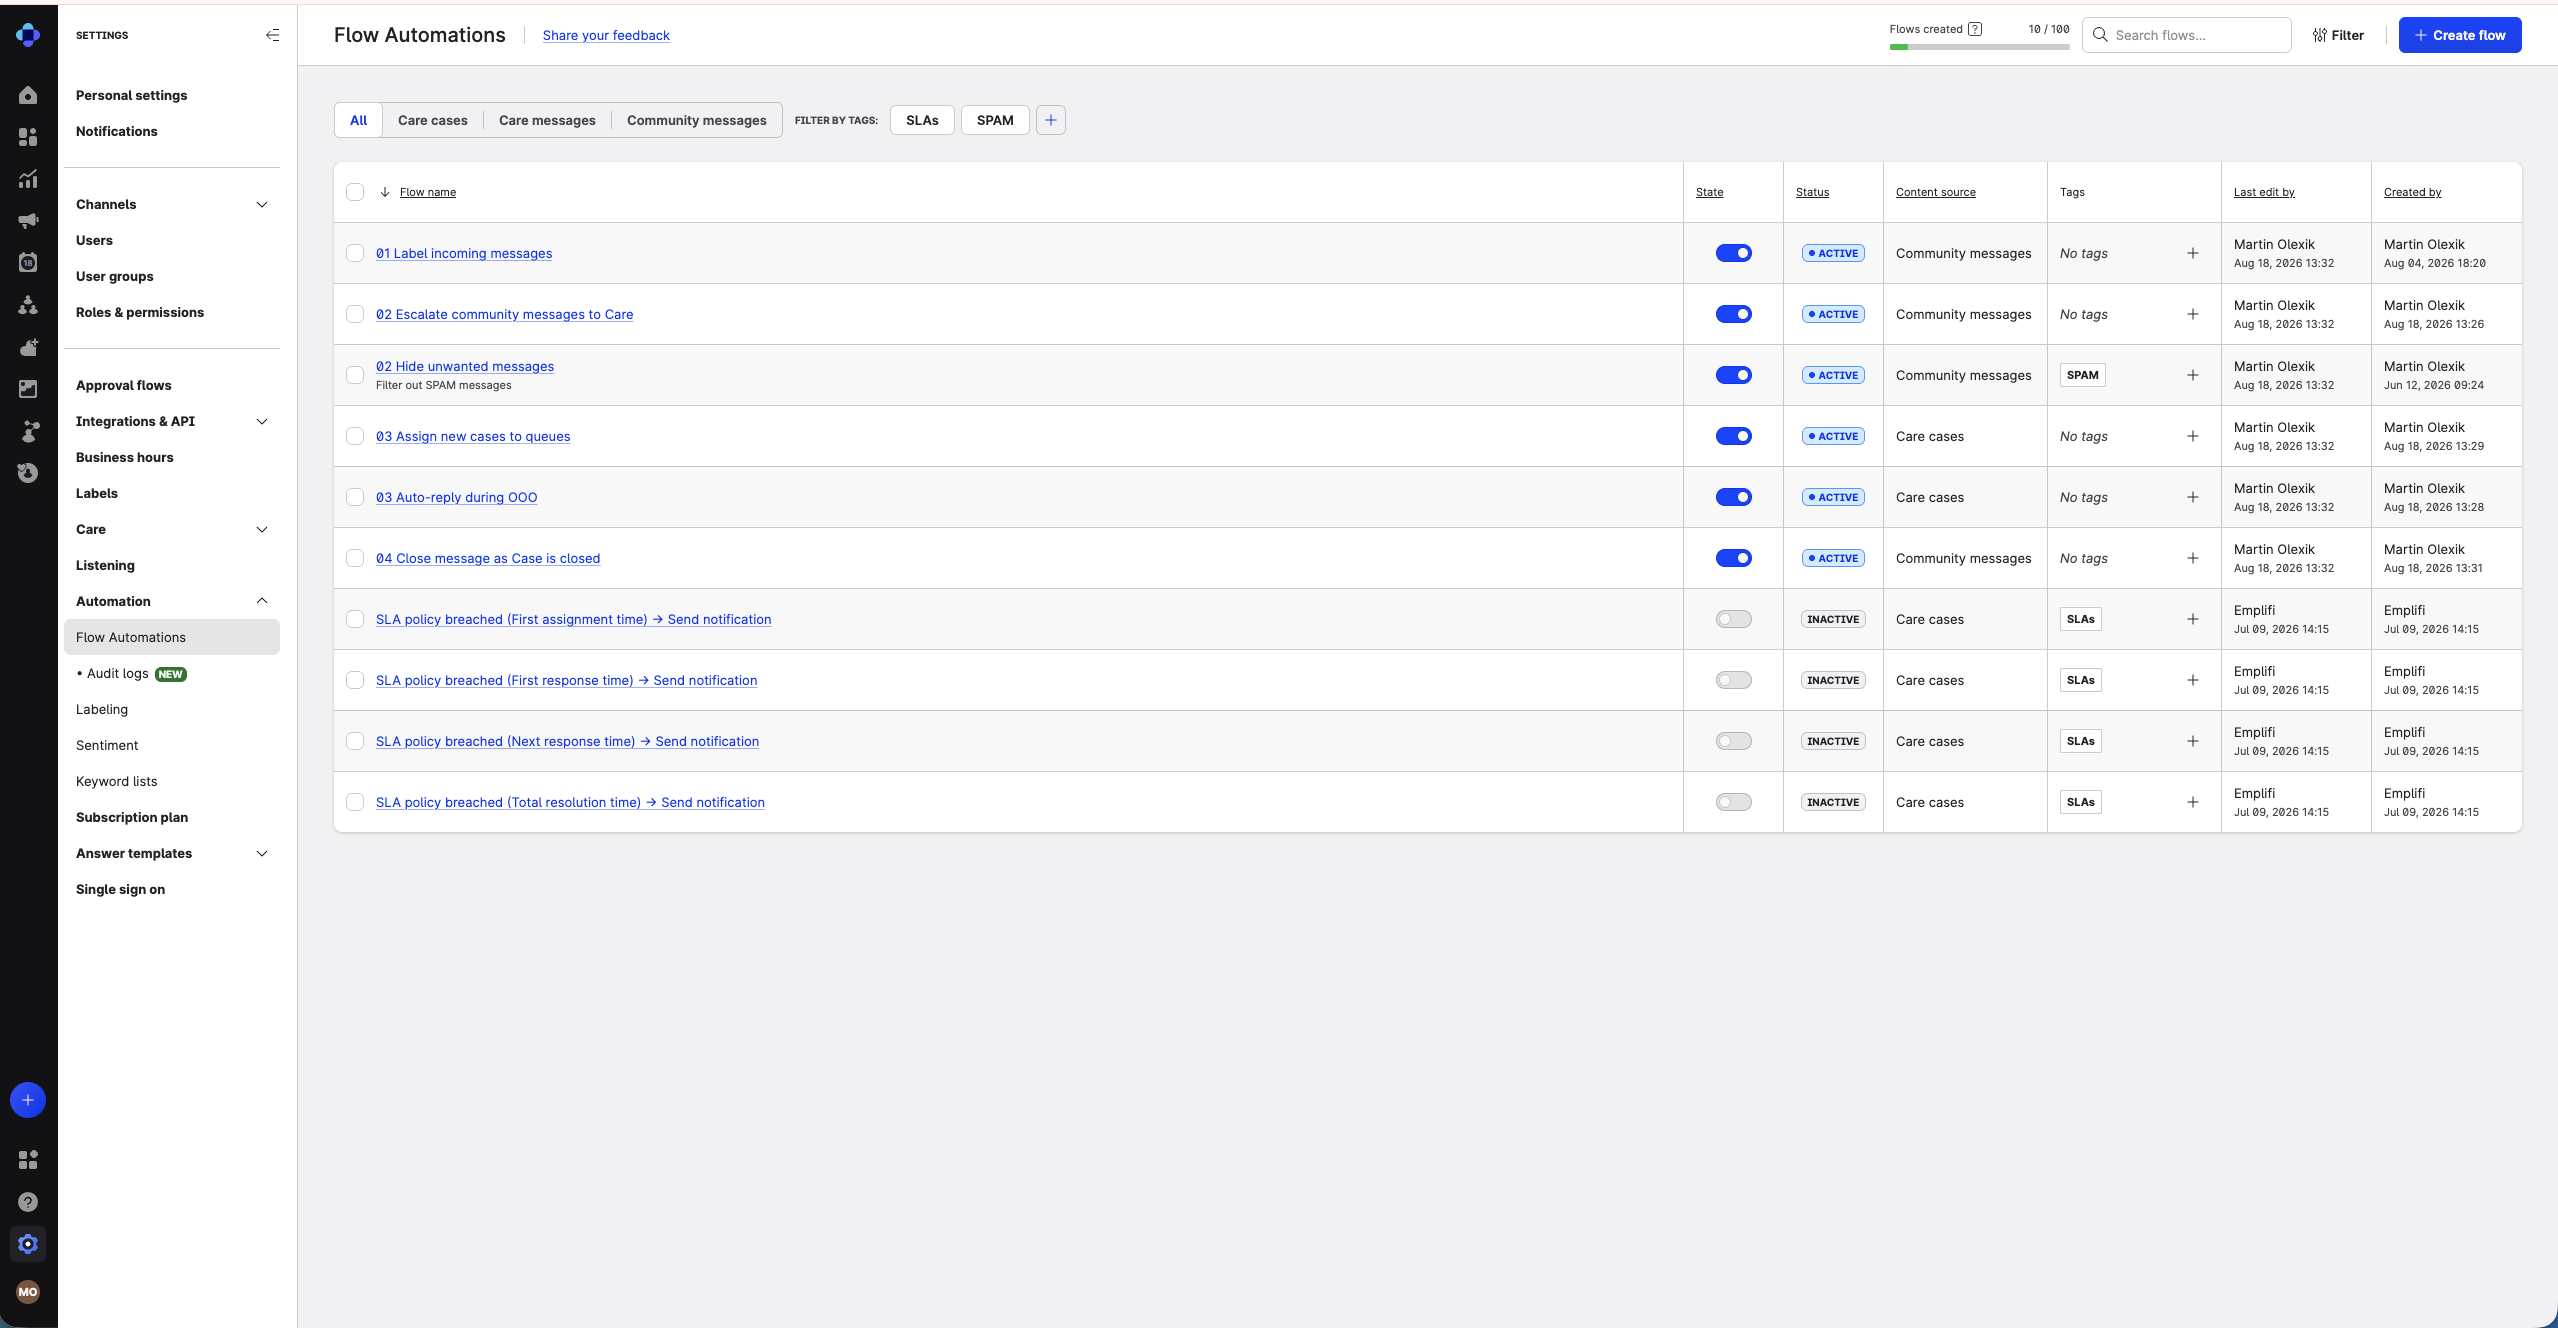Open the dashboard tiles icon below the Home icon
This screenshot has height=1328, width=2558.
pyautogui.click(x=28, y=137)
